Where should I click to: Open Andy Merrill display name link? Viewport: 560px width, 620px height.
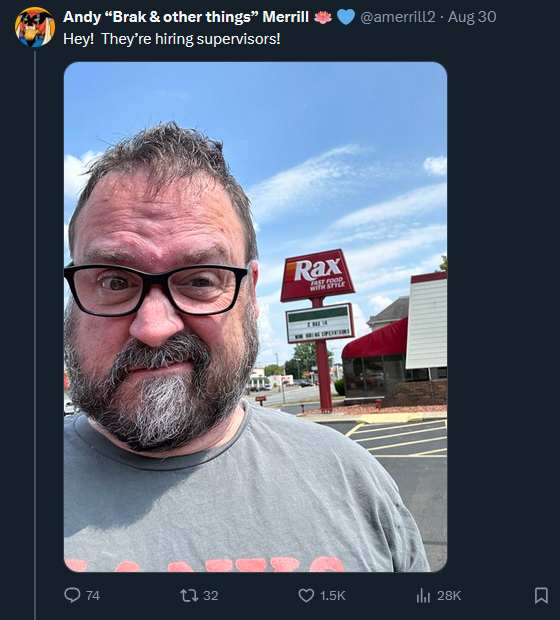pos(186,17)
